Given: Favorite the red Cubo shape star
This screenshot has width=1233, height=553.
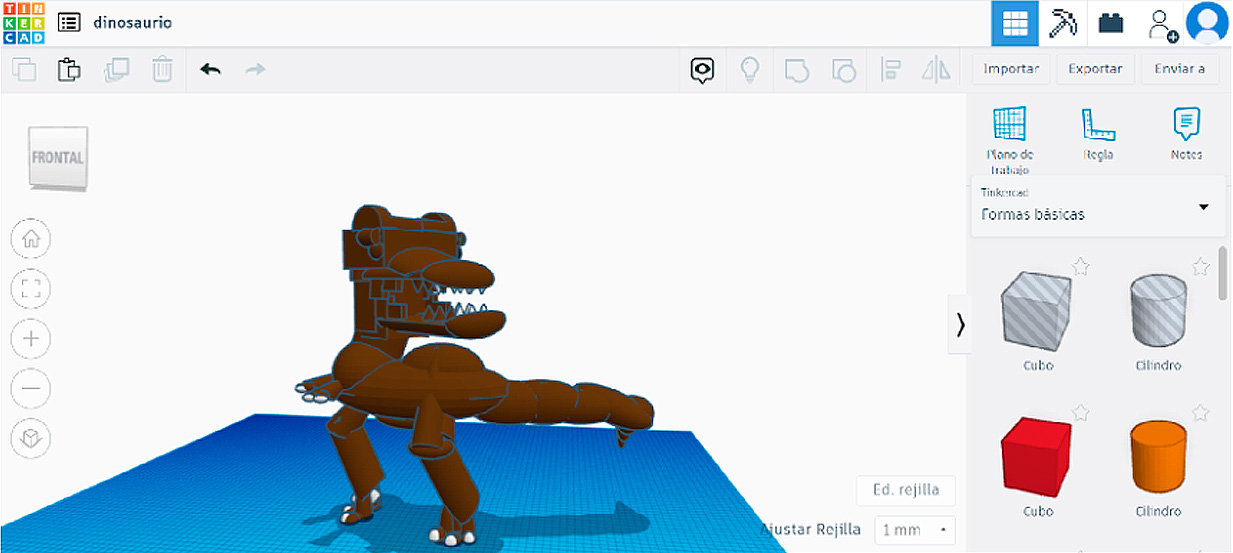Looking at the screenshot, I should pos(1080,413).
